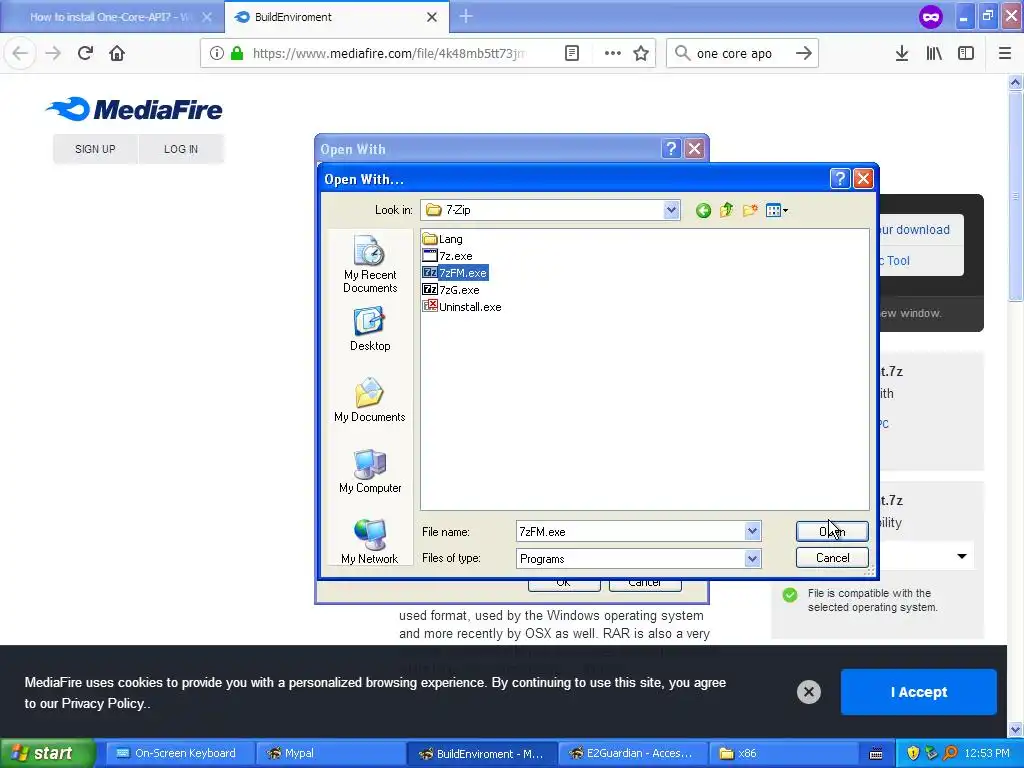Select 7zG.exe in file list
This screenshot has width=1024, height=768.
tap(451, 290)
